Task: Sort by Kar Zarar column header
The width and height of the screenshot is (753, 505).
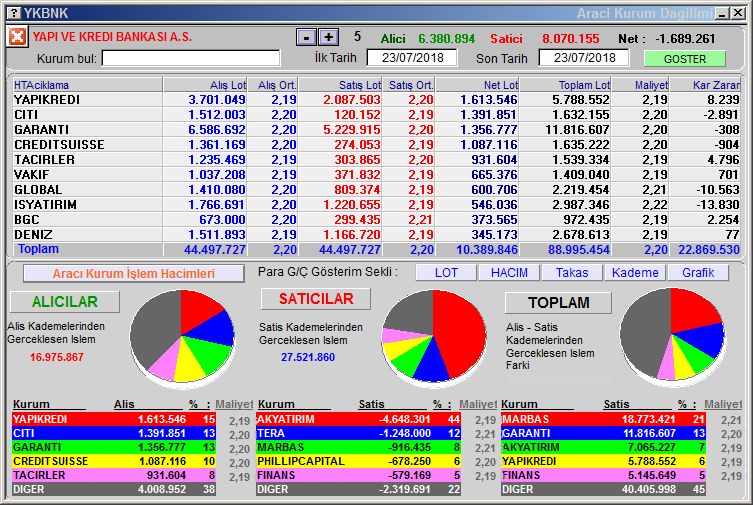Action: tap(705, 85)
